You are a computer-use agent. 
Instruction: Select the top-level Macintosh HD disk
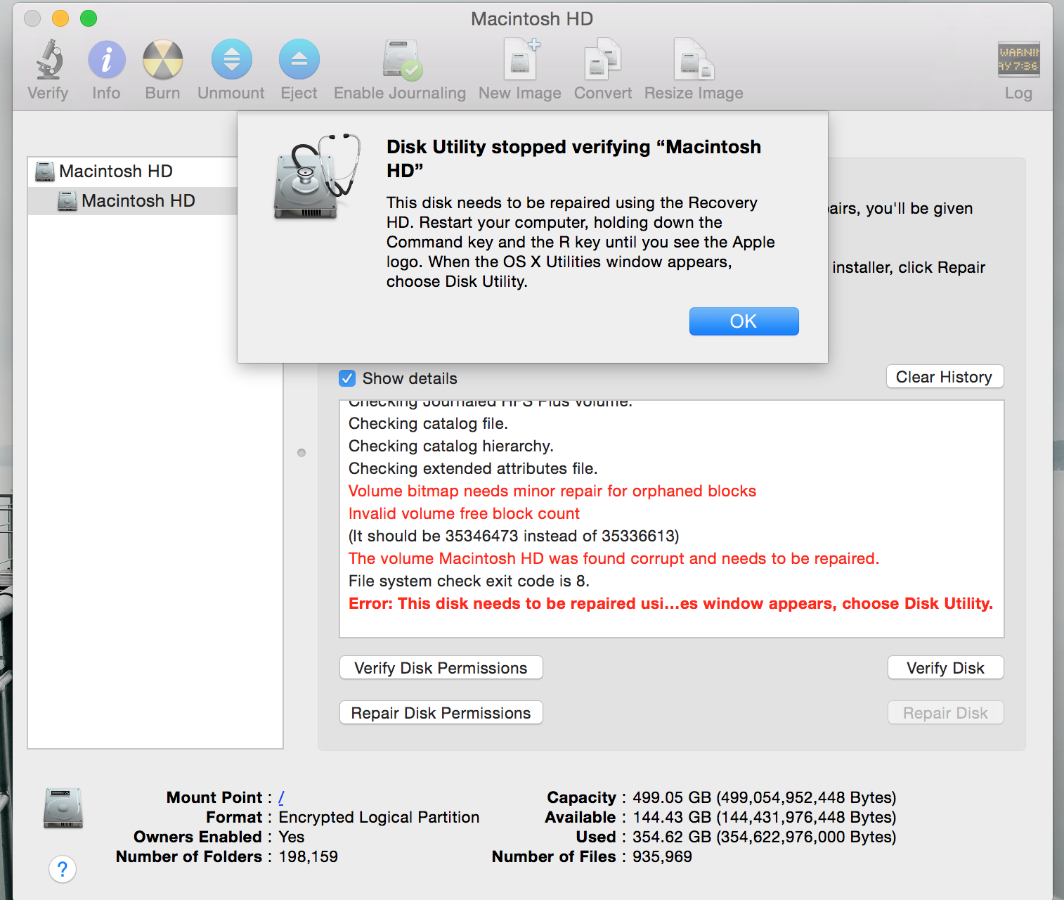pyautogui.click(x=134, y=171)
